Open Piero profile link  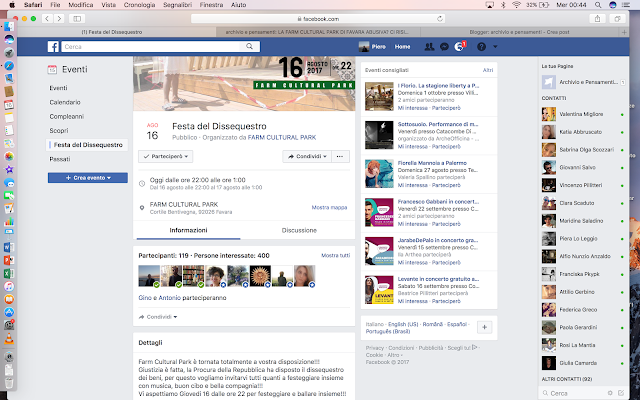pos(372,47)
